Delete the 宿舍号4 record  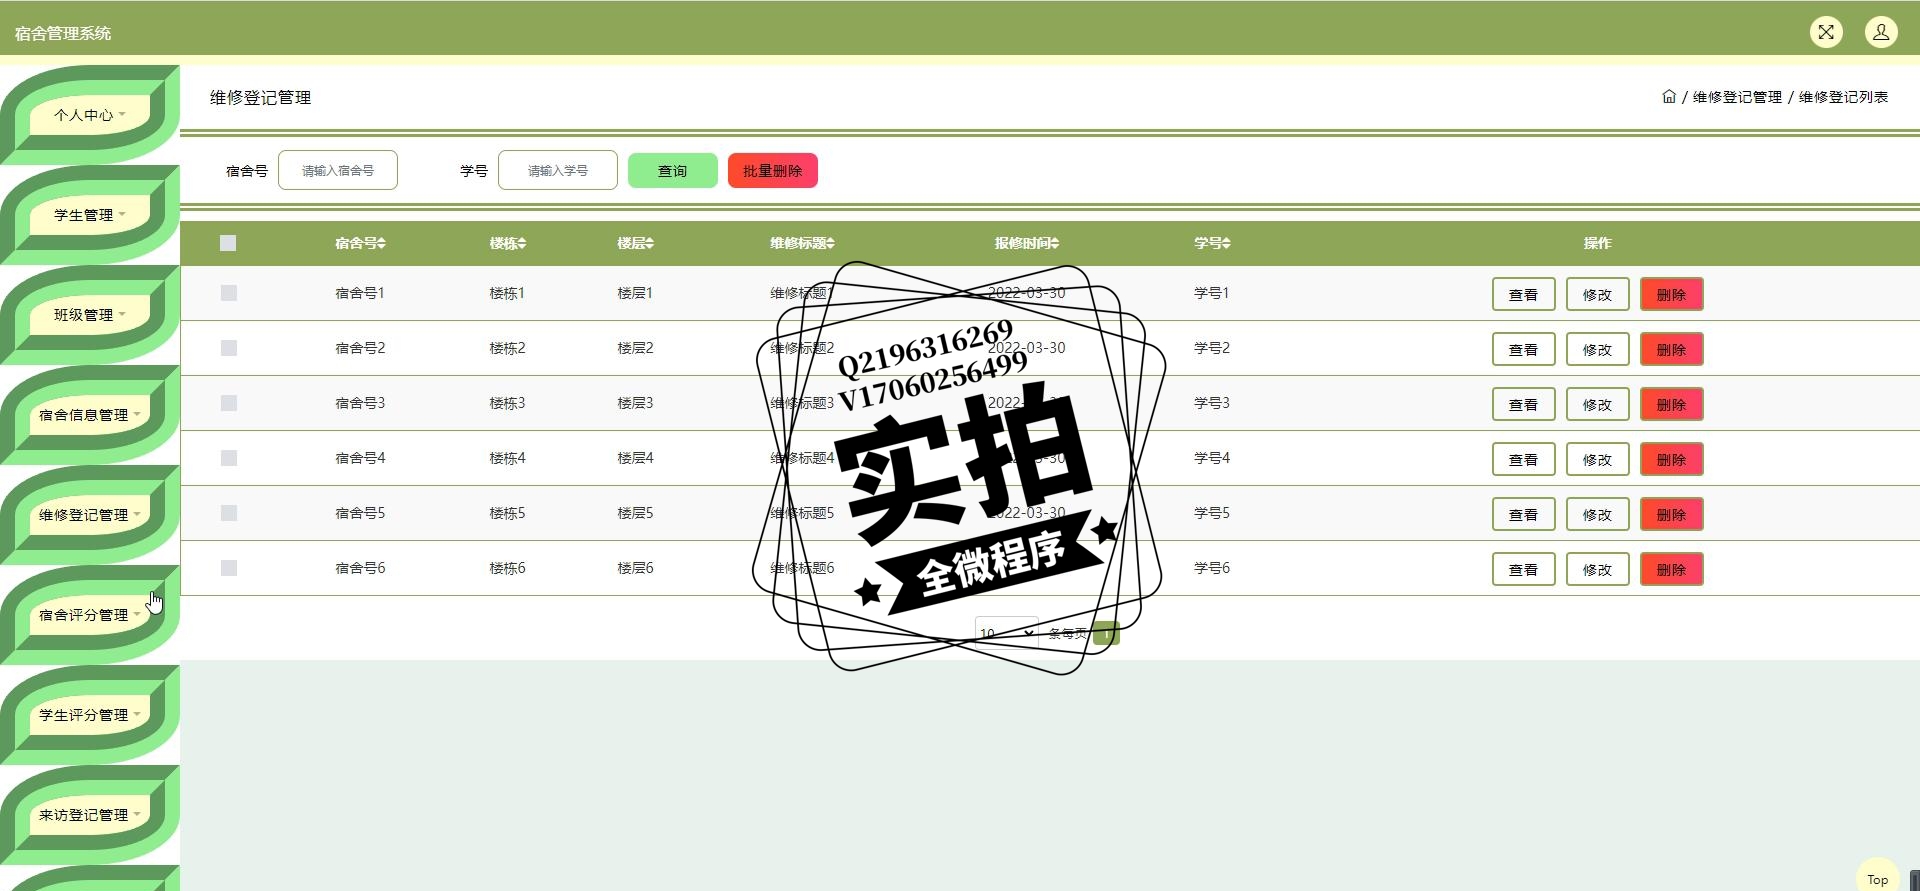[1671, 460]
